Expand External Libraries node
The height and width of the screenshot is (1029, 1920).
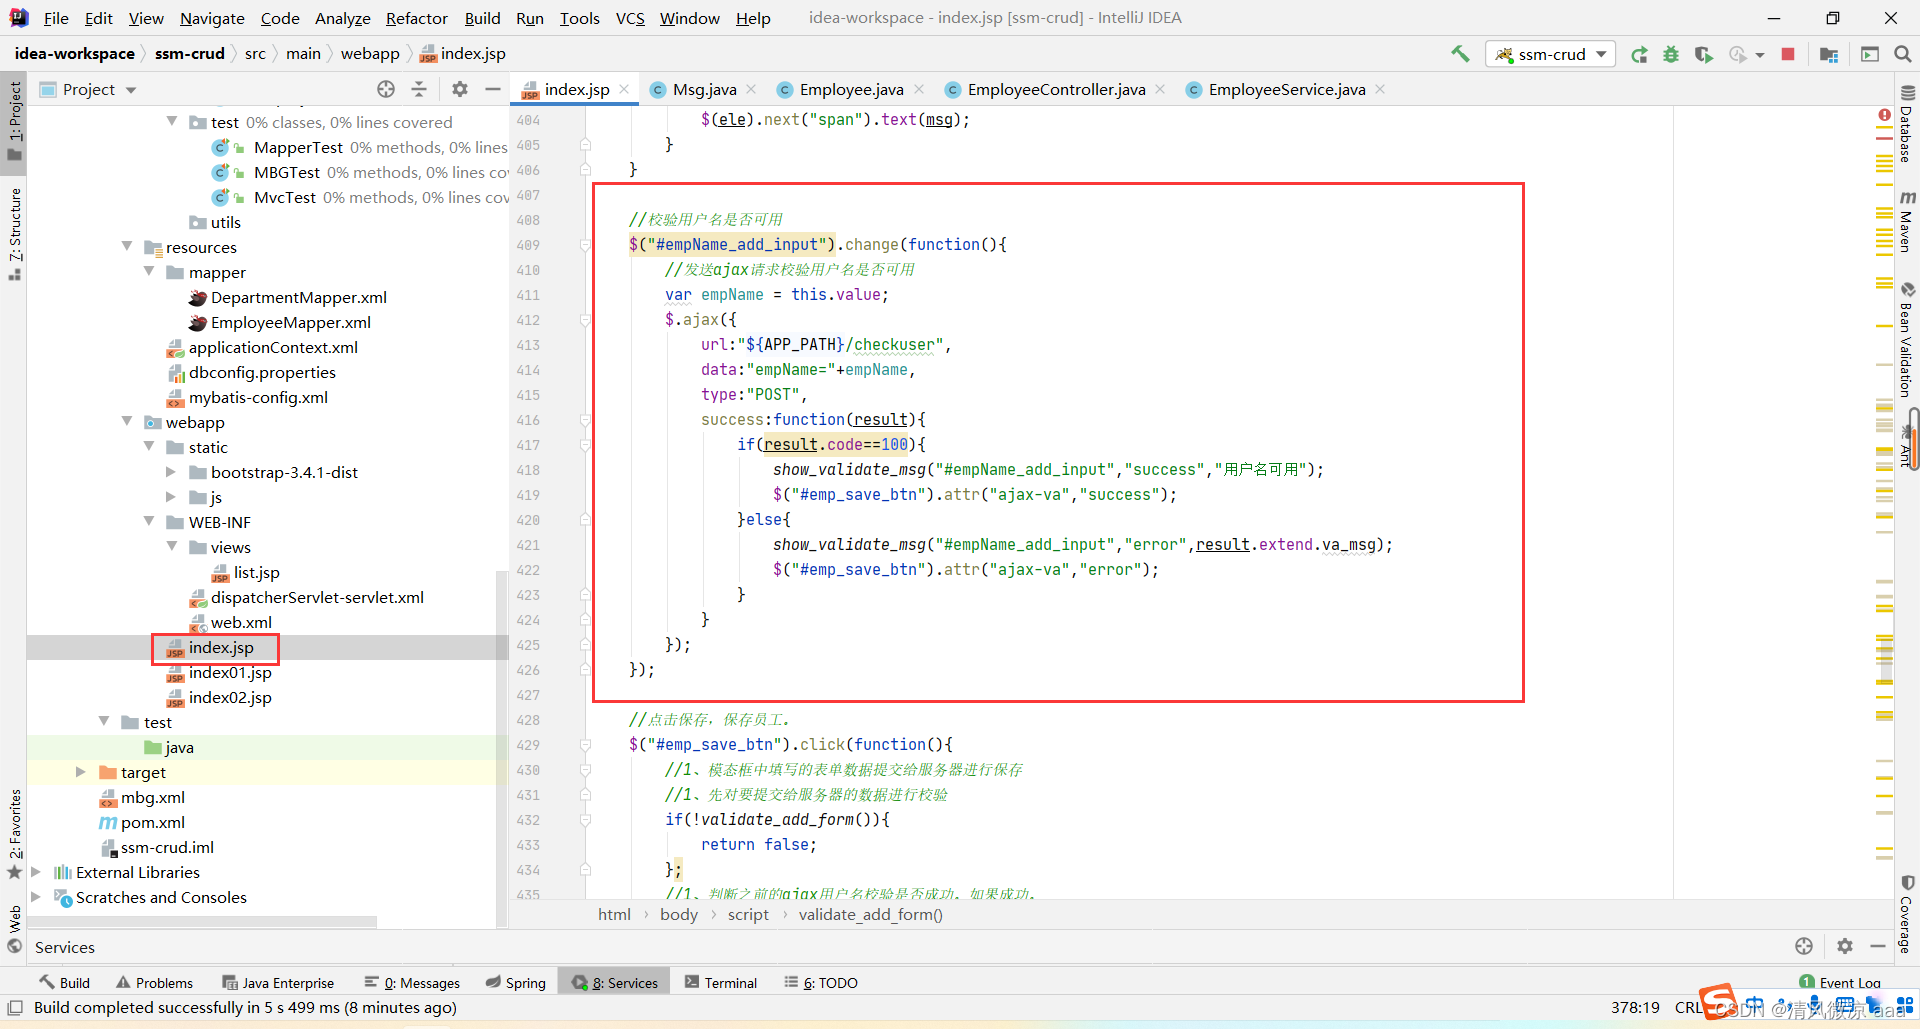pyautogui.click(x=36, y=871)
